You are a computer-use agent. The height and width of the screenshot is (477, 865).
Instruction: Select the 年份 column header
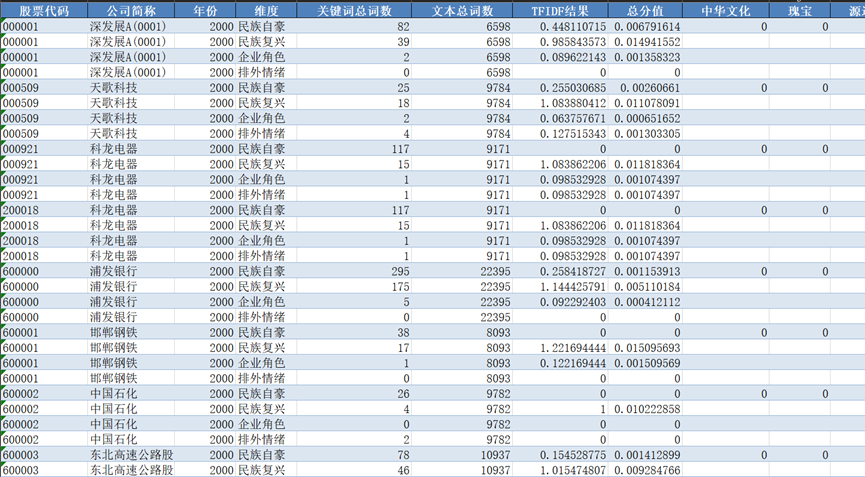pyautogui.click(x=205, y=10)
